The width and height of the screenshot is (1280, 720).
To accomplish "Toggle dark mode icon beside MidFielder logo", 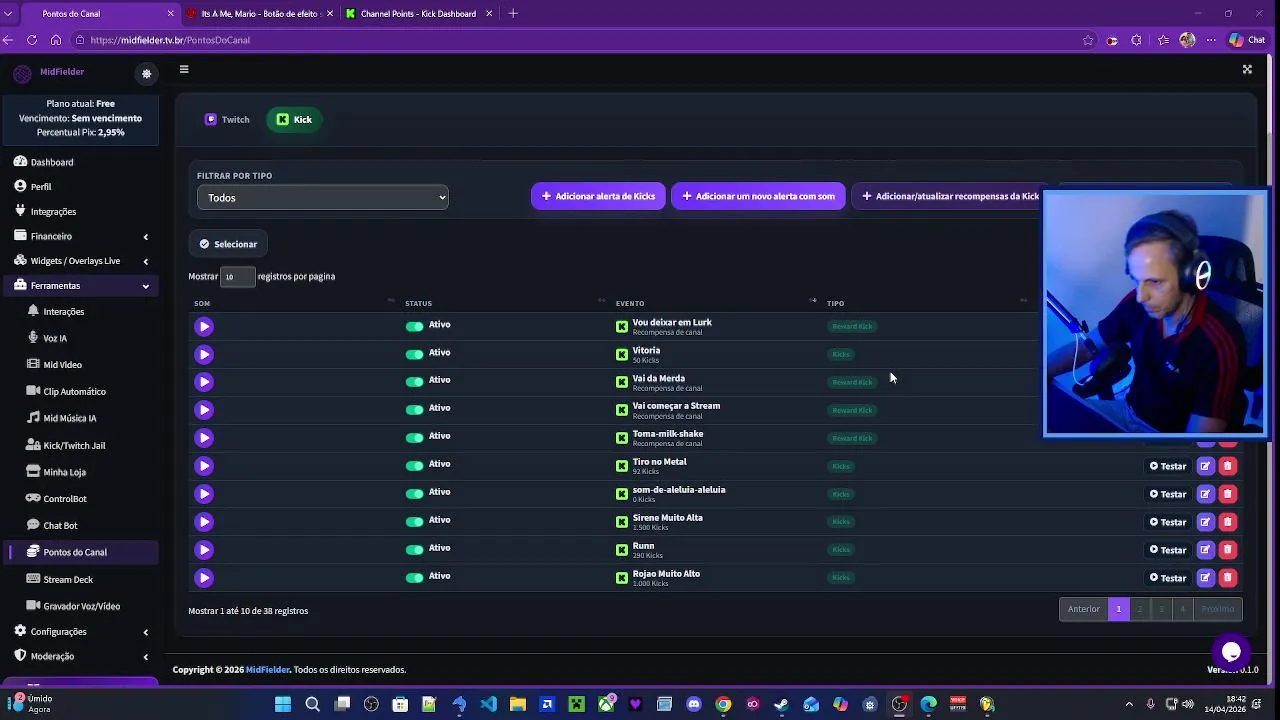I will point(147,74).
